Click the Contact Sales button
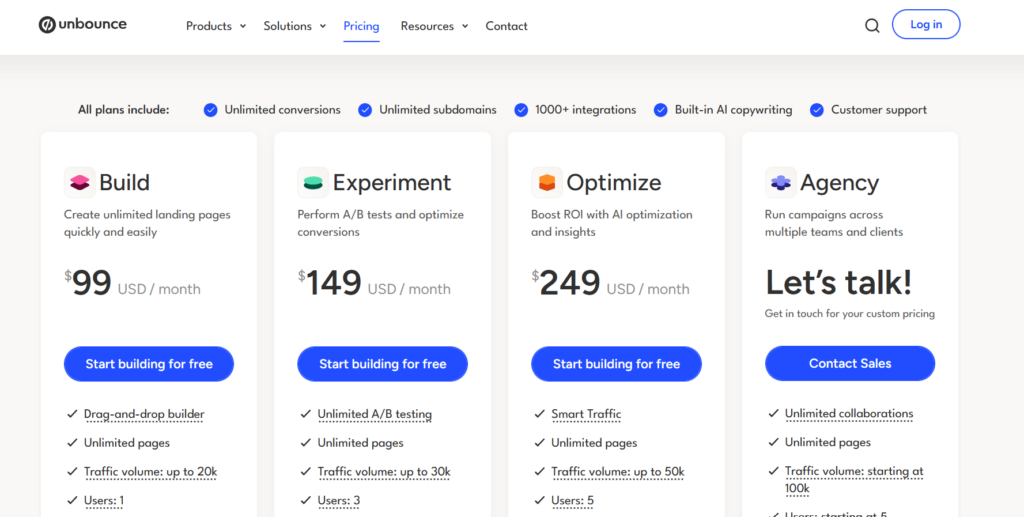The image size is (1024, 517). point(850,364)
